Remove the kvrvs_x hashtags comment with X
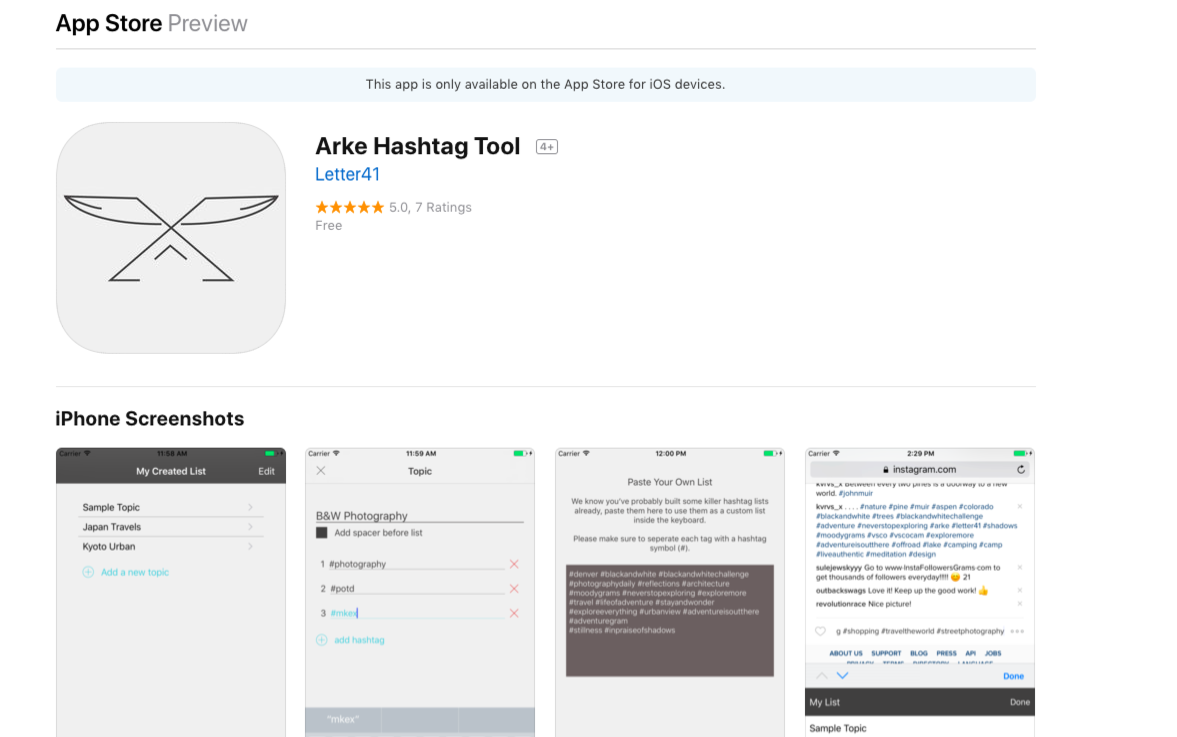Image resolution: width=1177 pixels, height=737 pixels. [1019, 507]
